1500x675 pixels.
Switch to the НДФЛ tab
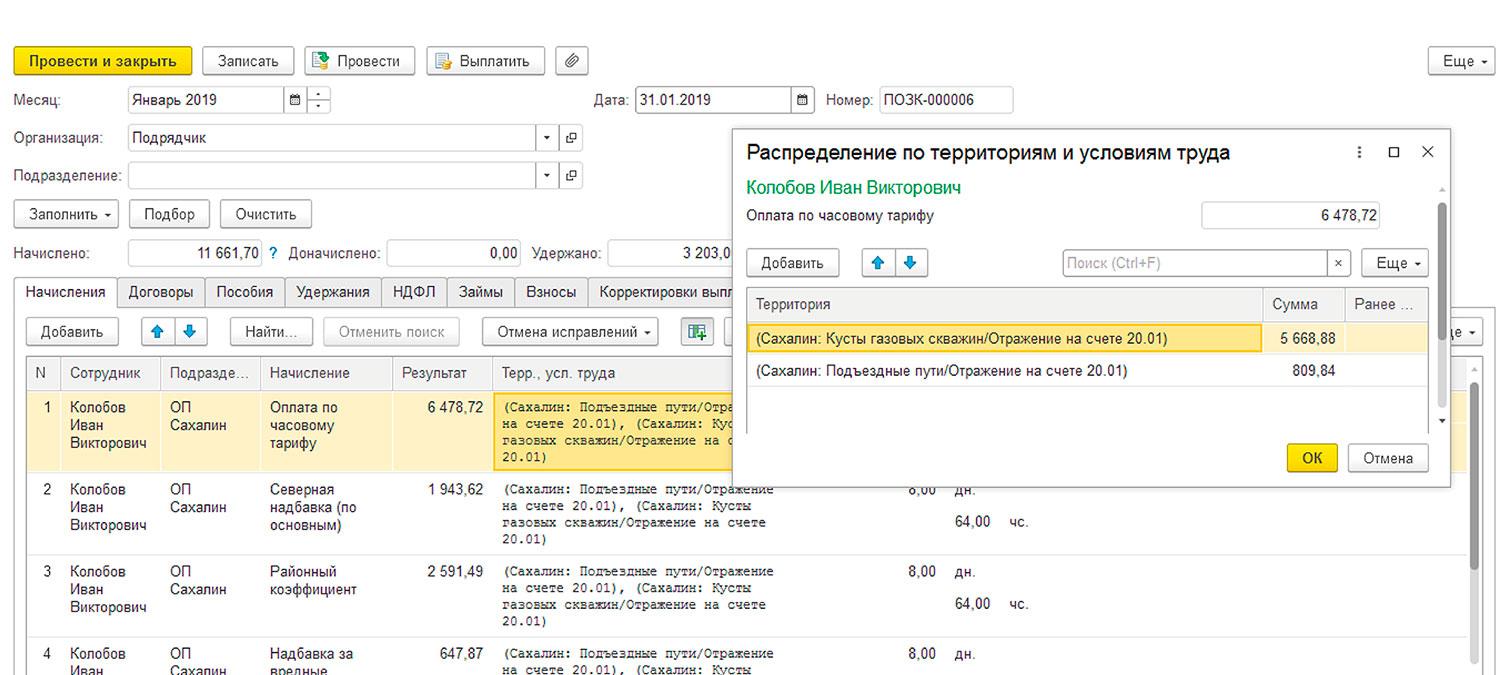point(414,292)
